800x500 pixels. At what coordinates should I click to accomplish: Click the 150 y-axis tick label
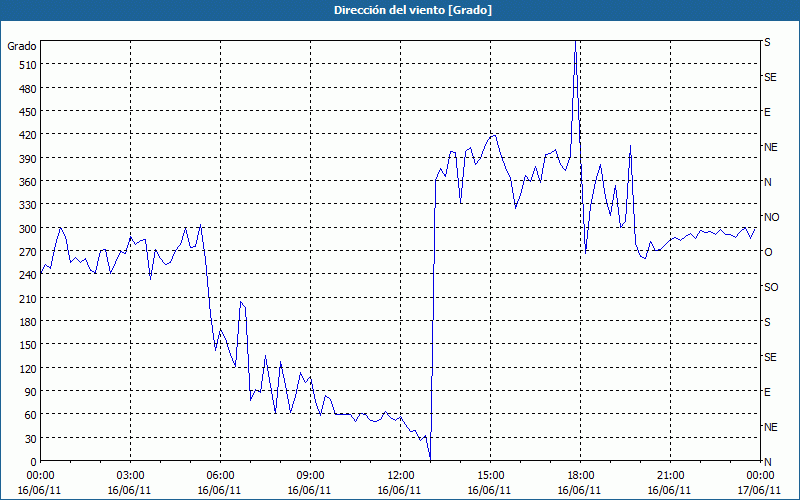click(29, 345)
